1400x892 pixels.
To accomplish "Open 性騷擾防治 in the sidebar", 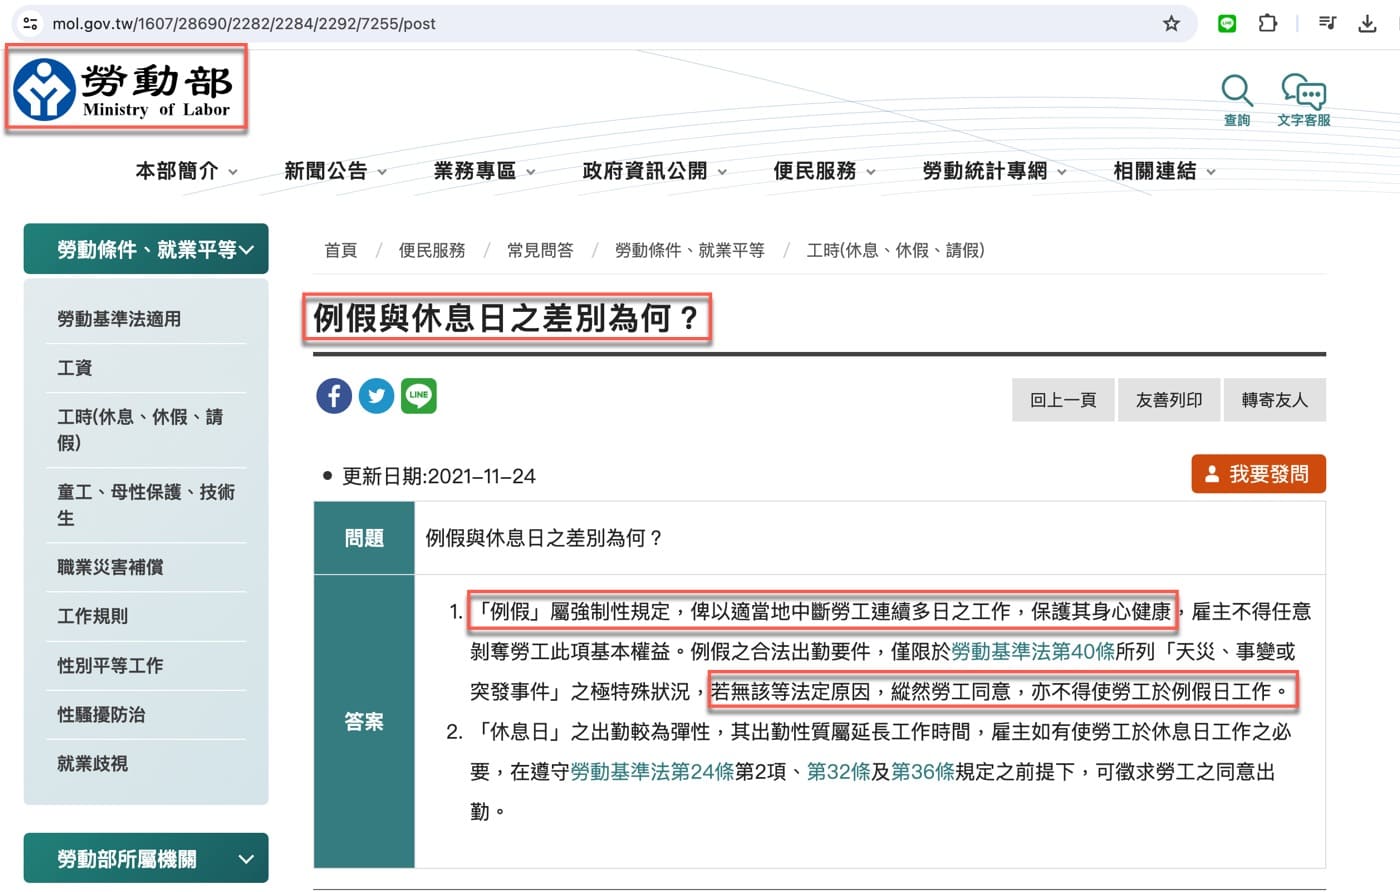I will coord(101,714).
